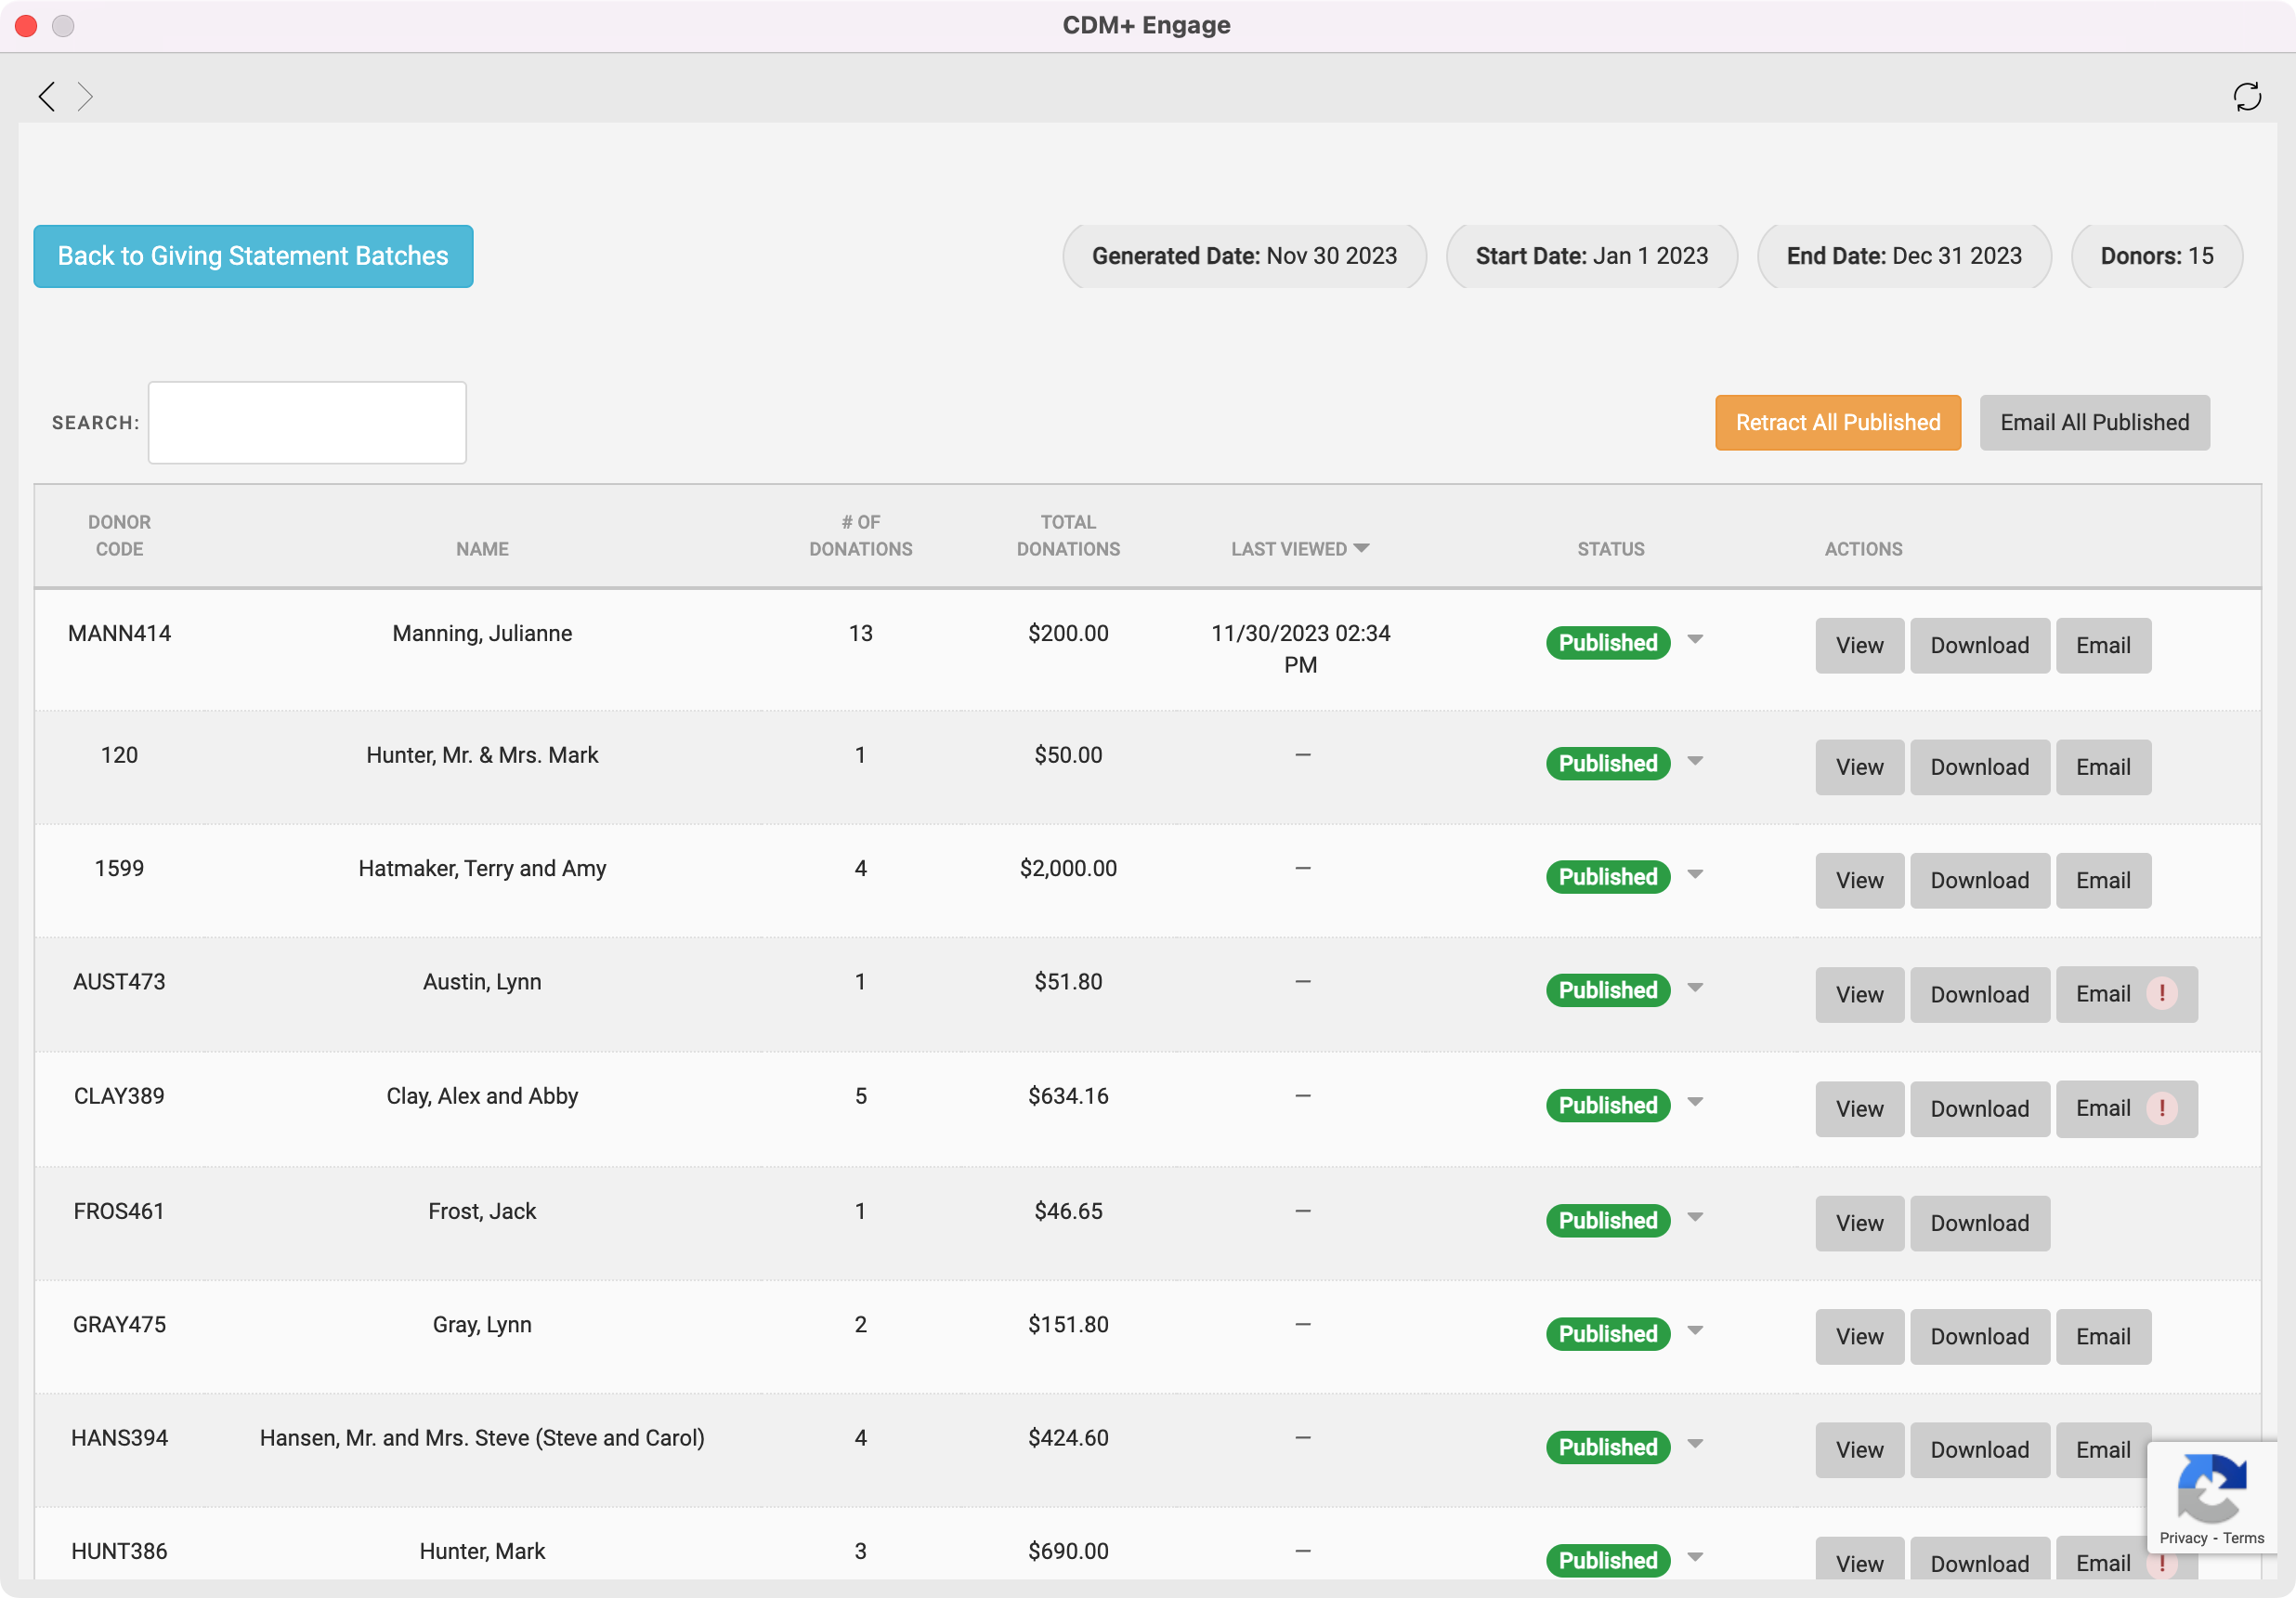This screenshot has width=2296, height=1598.
Task: Click the back navigation arrow
Action: click(x=46, y=96)
